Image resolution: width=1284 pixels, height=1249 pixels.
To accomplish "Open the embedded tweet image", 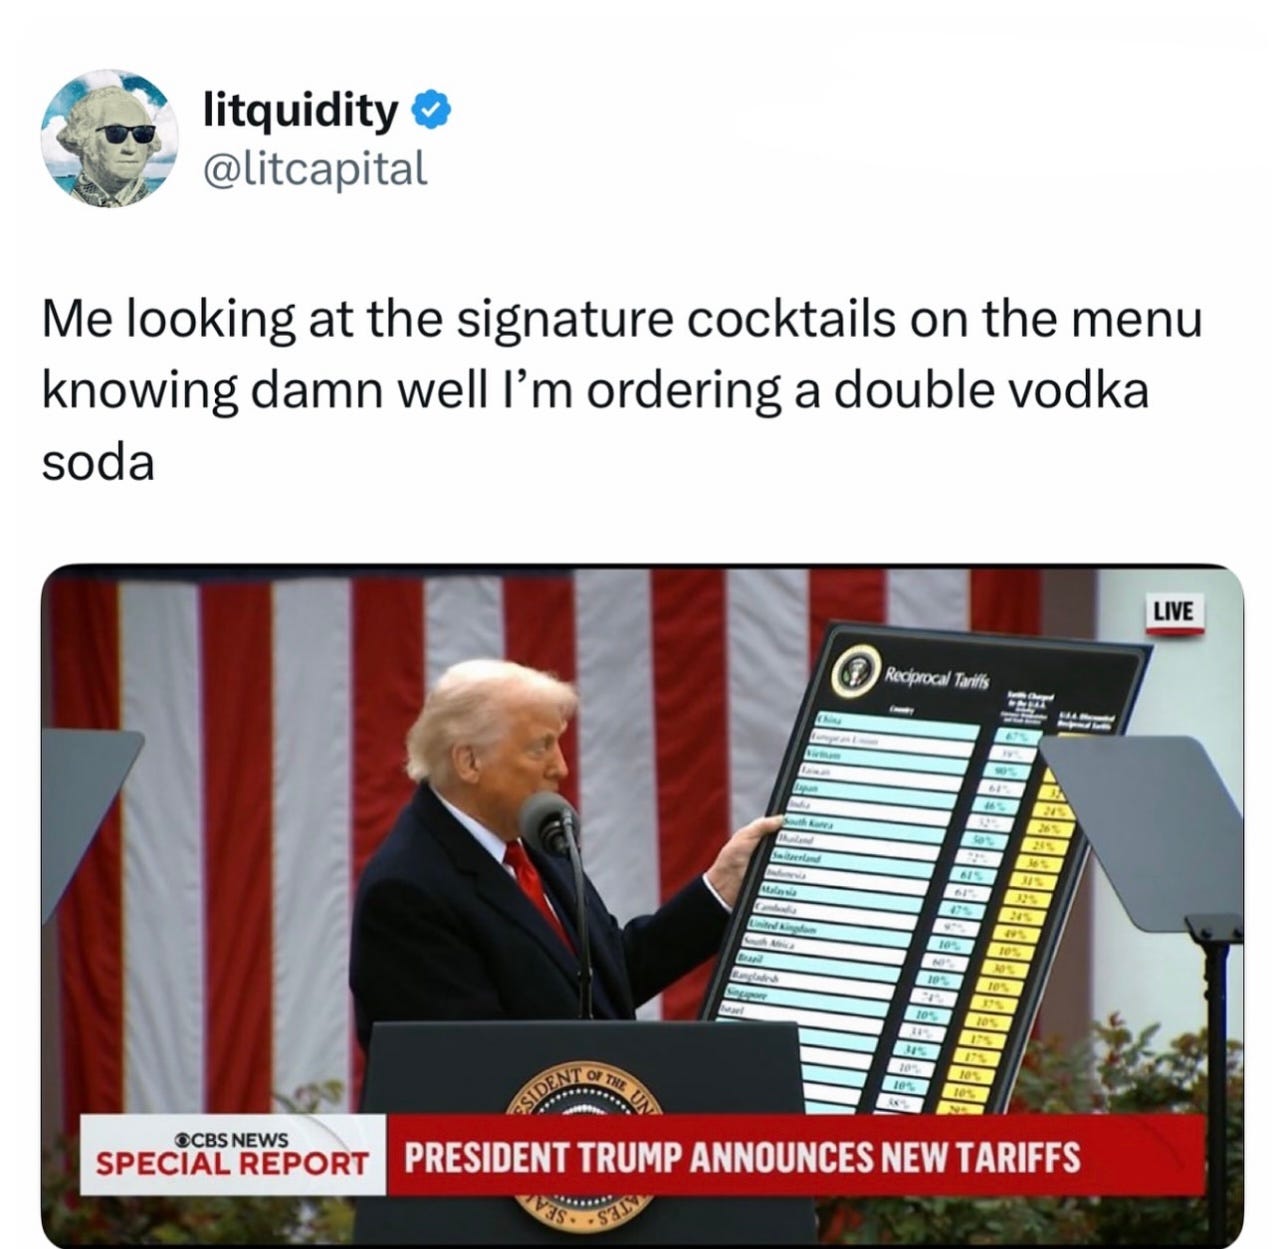I will pyautogui.click(x=642, y=906).
